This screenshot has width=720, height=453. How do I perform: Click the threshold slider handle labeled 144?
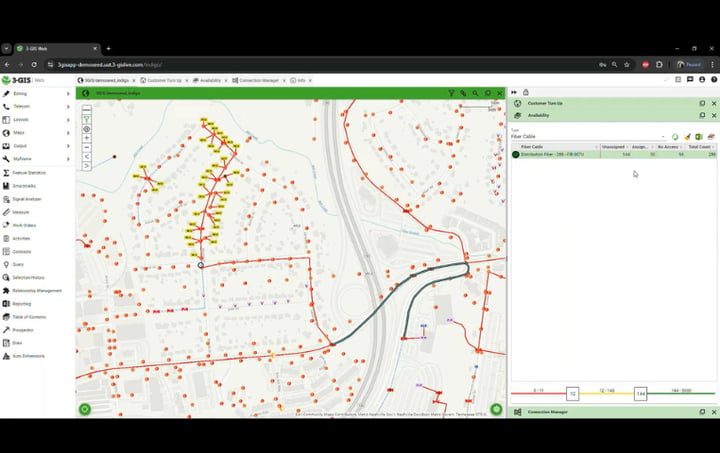(x=641, y=394)
